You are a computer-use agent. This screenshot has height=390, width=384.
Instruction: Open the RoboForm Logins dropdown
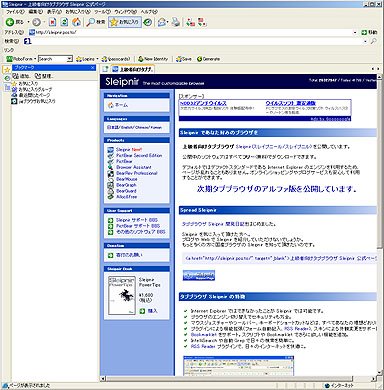87,59
